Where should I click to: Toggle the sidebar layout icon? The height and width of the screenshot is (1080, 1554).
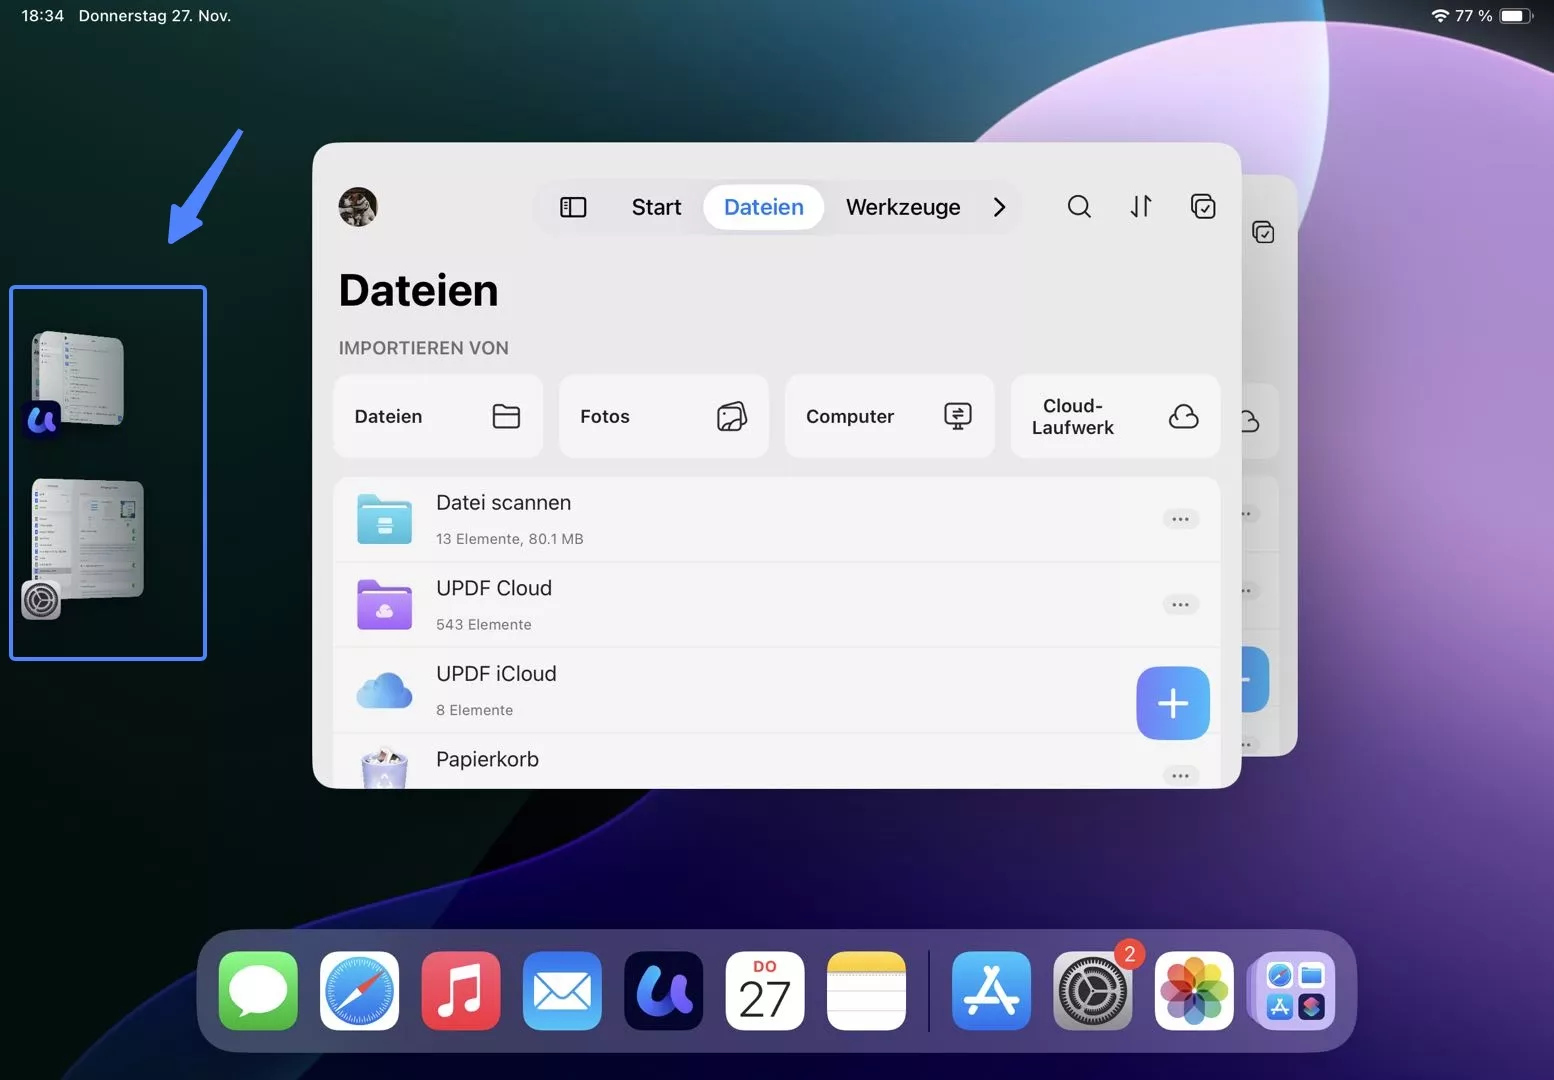pos(573,207)
